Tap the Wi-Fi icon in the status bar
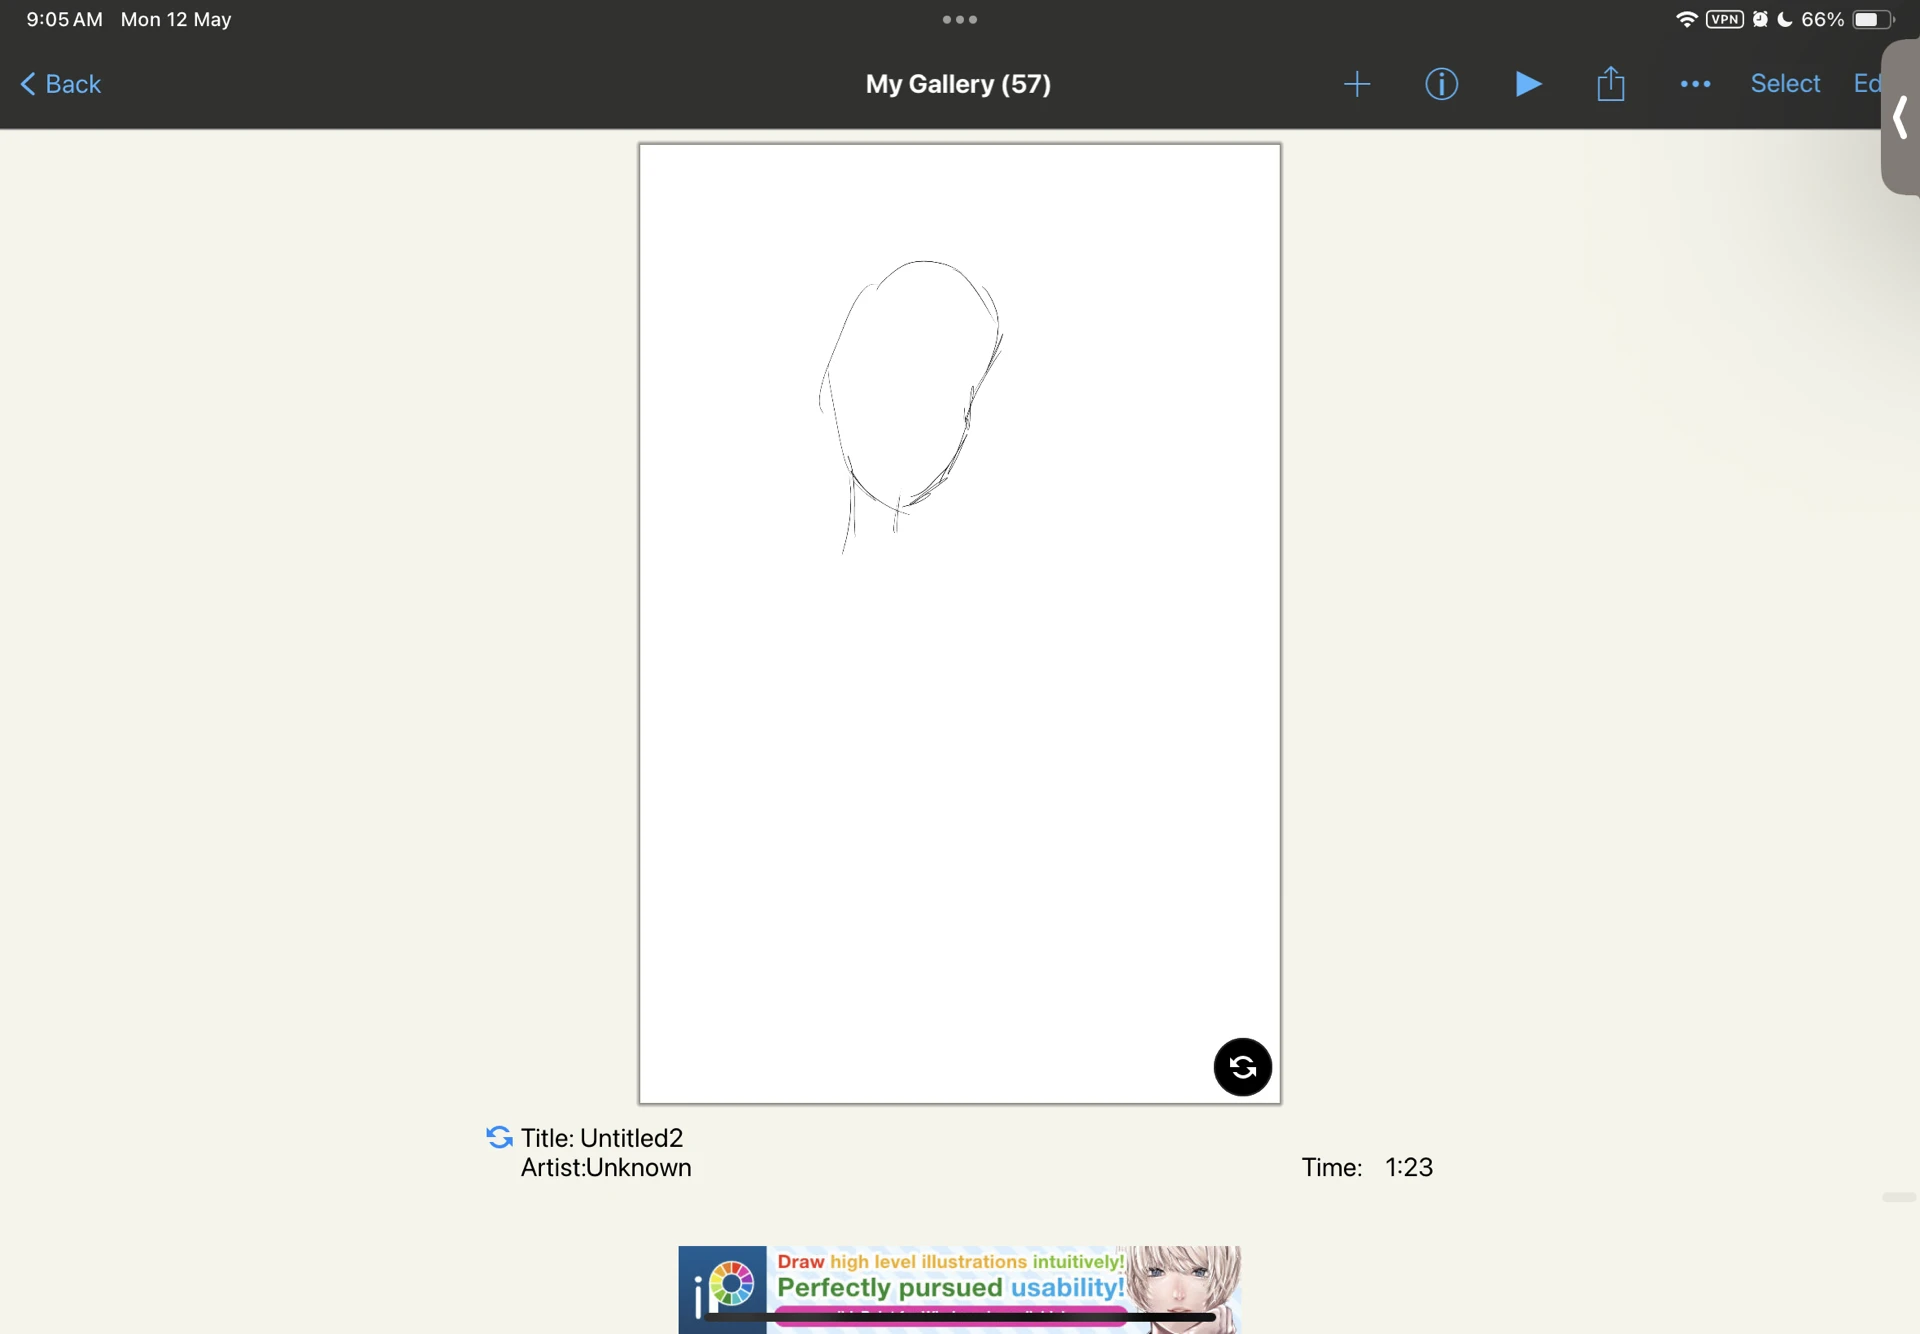Screen dimensions: 1920x1334 coord(1685,19)
